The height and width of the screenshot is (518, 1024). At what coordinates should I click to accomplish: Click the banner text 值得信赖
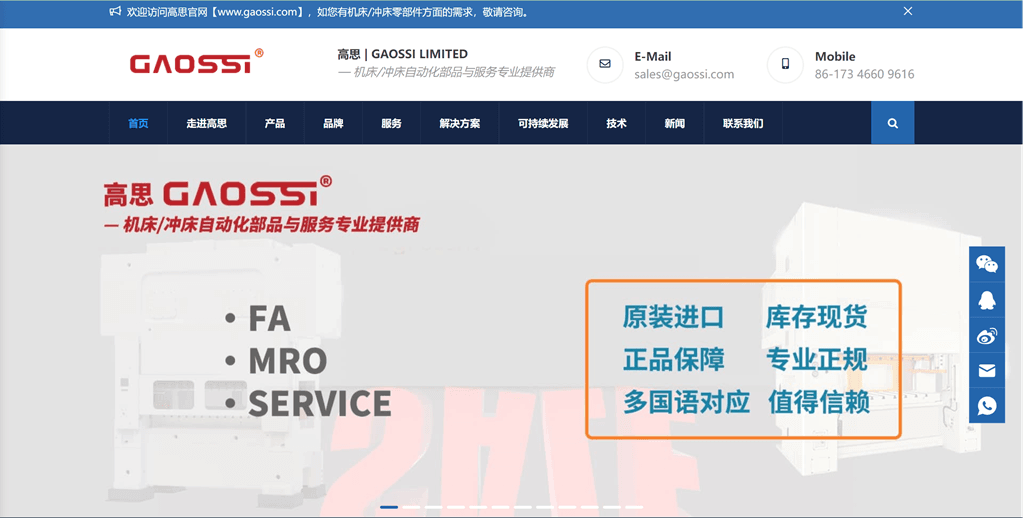point(819,402)
